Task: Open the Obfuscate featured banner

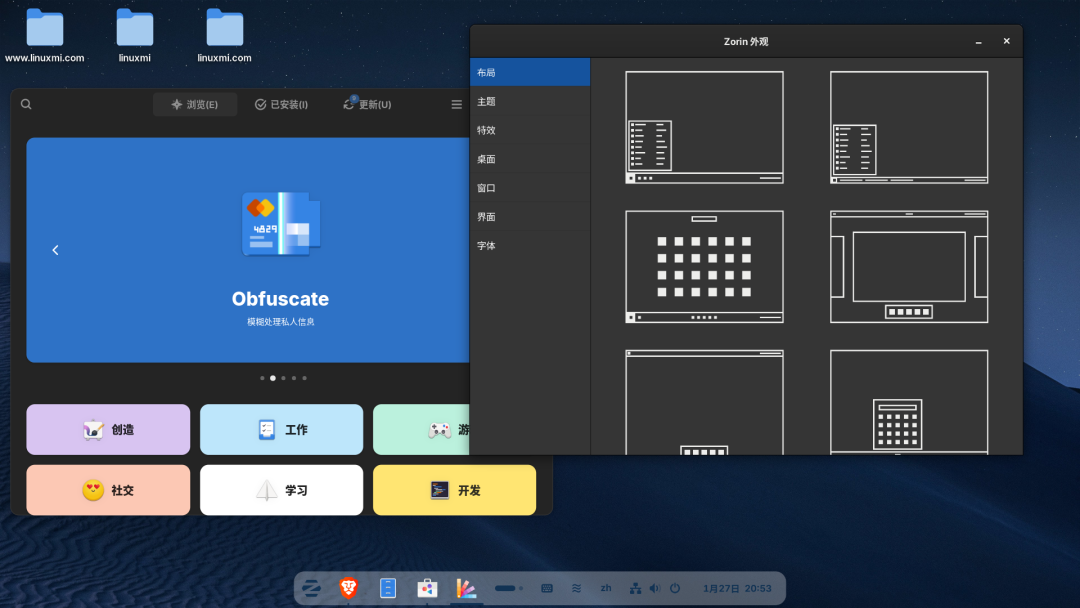Action: (x=280, y=250)
